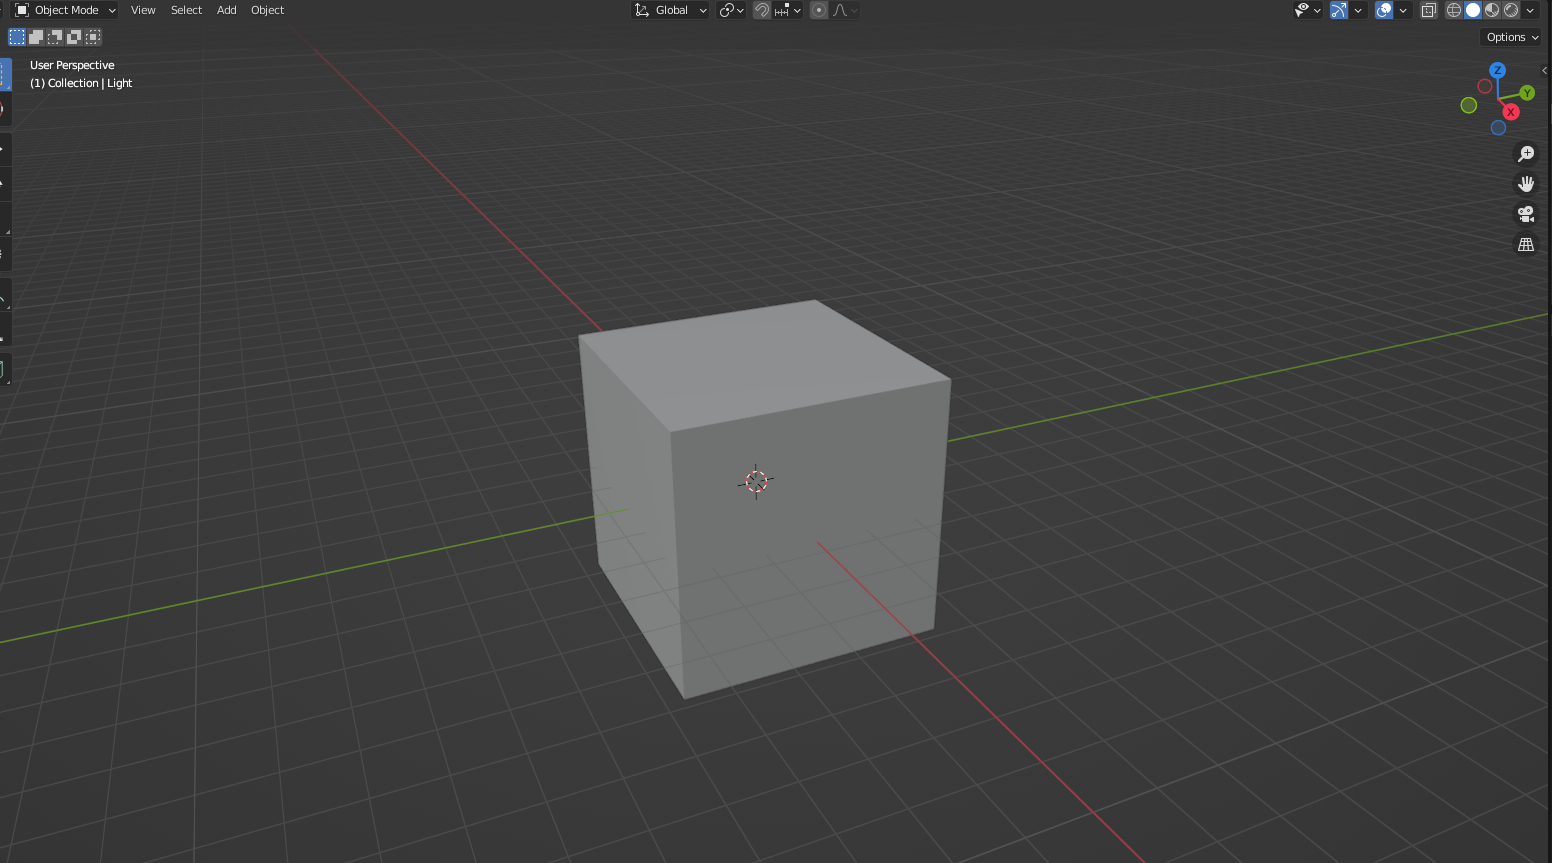This screenshot has height=863, width=1552.
Task: Open the Add menu
Action: [227, 10]
